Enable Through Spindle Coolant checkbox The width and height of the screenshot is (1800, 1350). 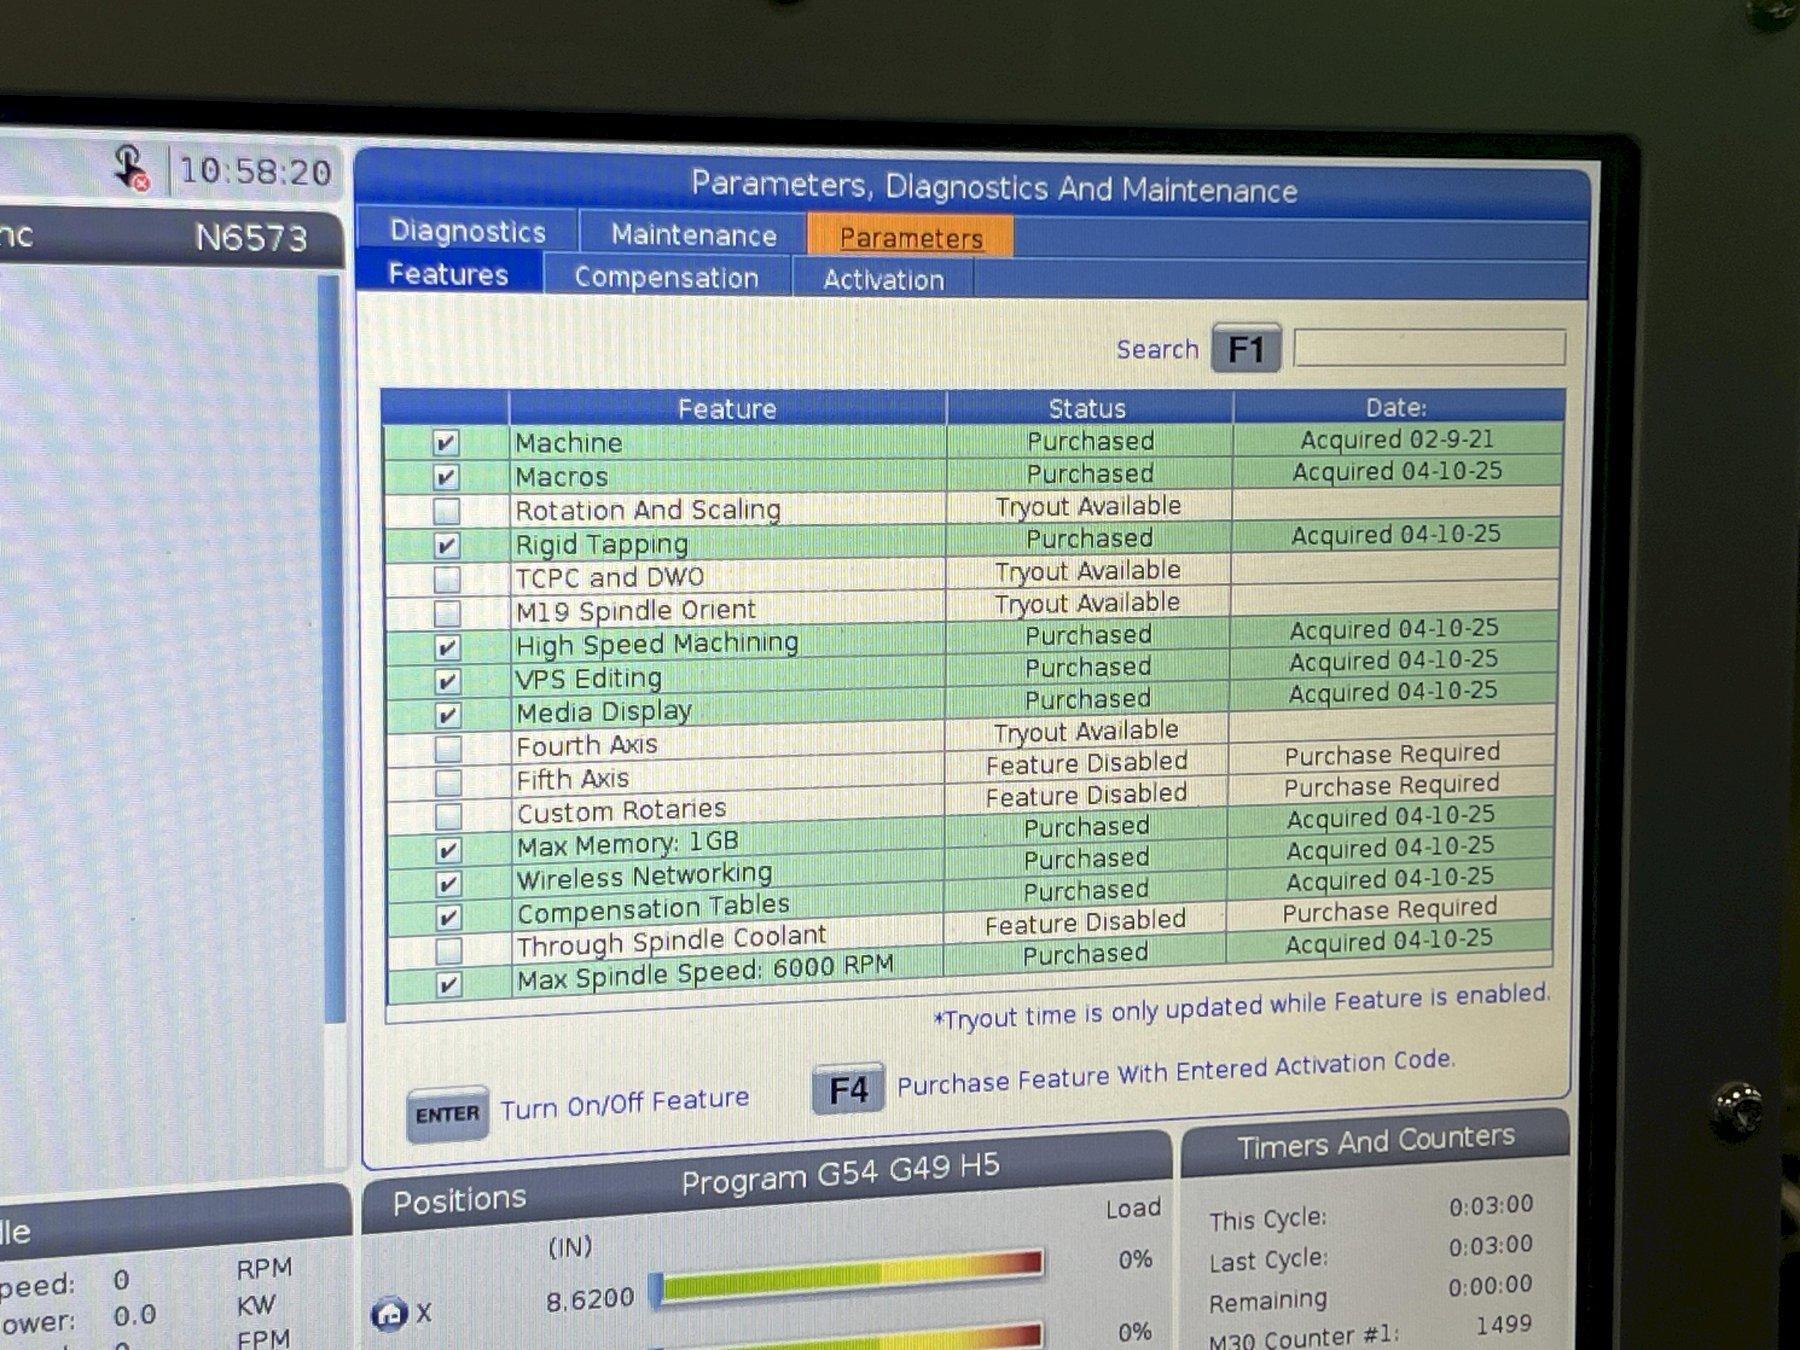[x=449, y=950]
